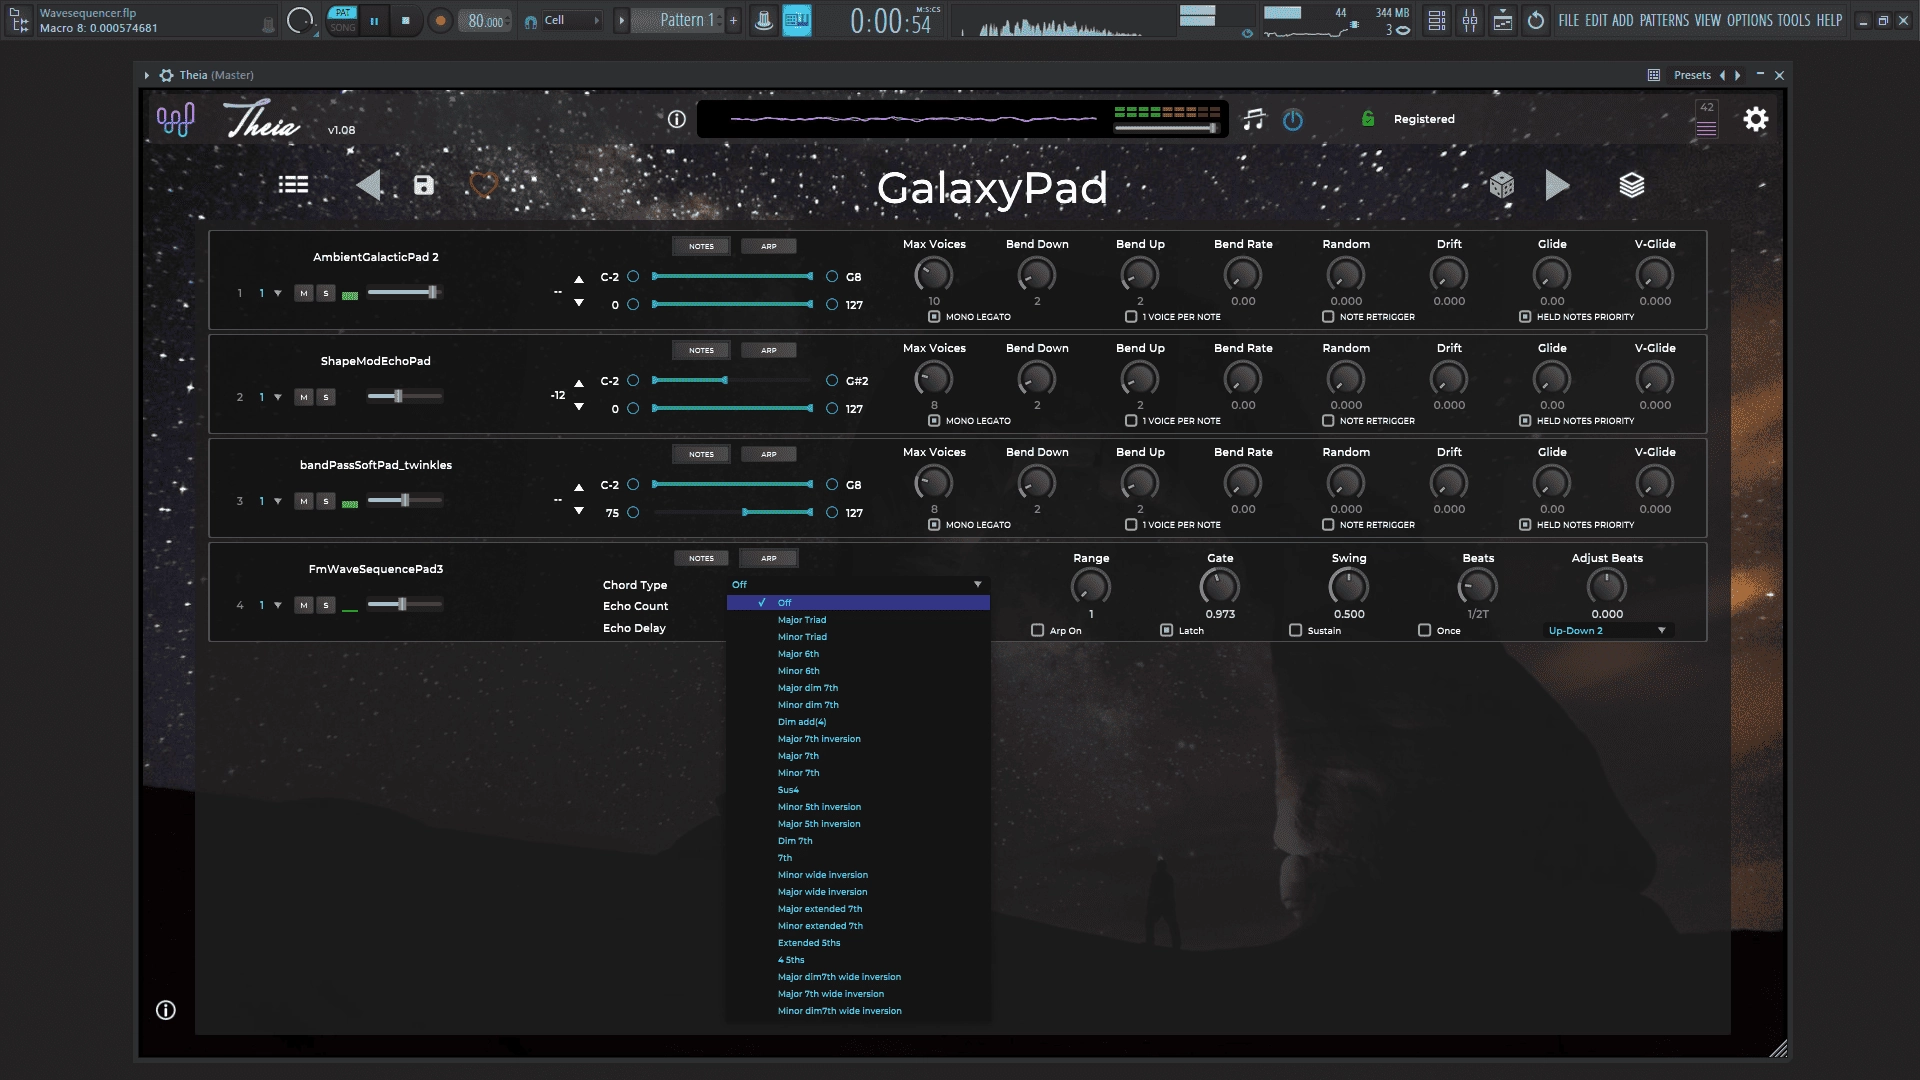Open channel dropdown on FmWaveSequencePad3 layer

[x=278, y=605]
